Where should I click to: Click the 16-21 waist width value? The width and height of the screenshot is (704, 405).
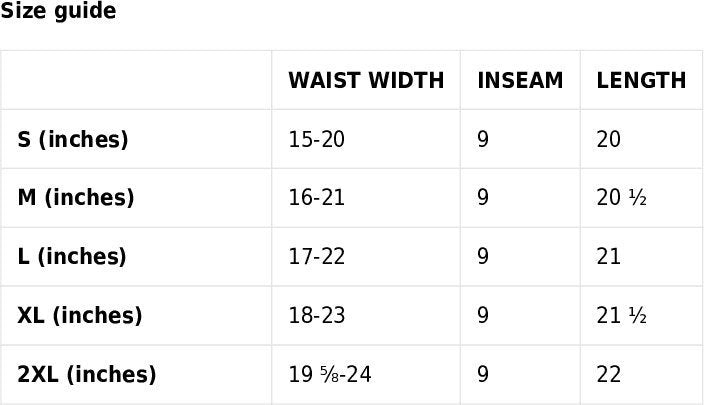(316, 198)
